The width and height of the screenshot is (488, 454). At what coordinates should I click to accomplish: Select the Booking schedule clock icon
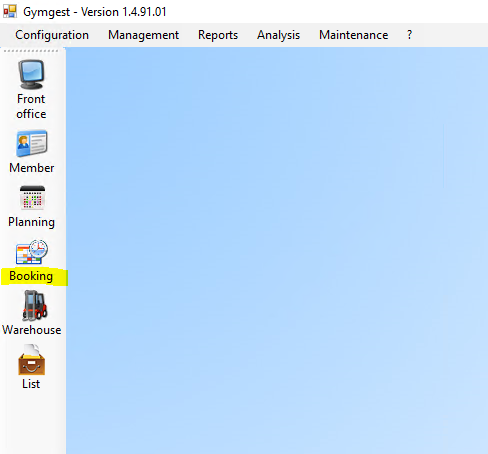(x=32, y=252)
